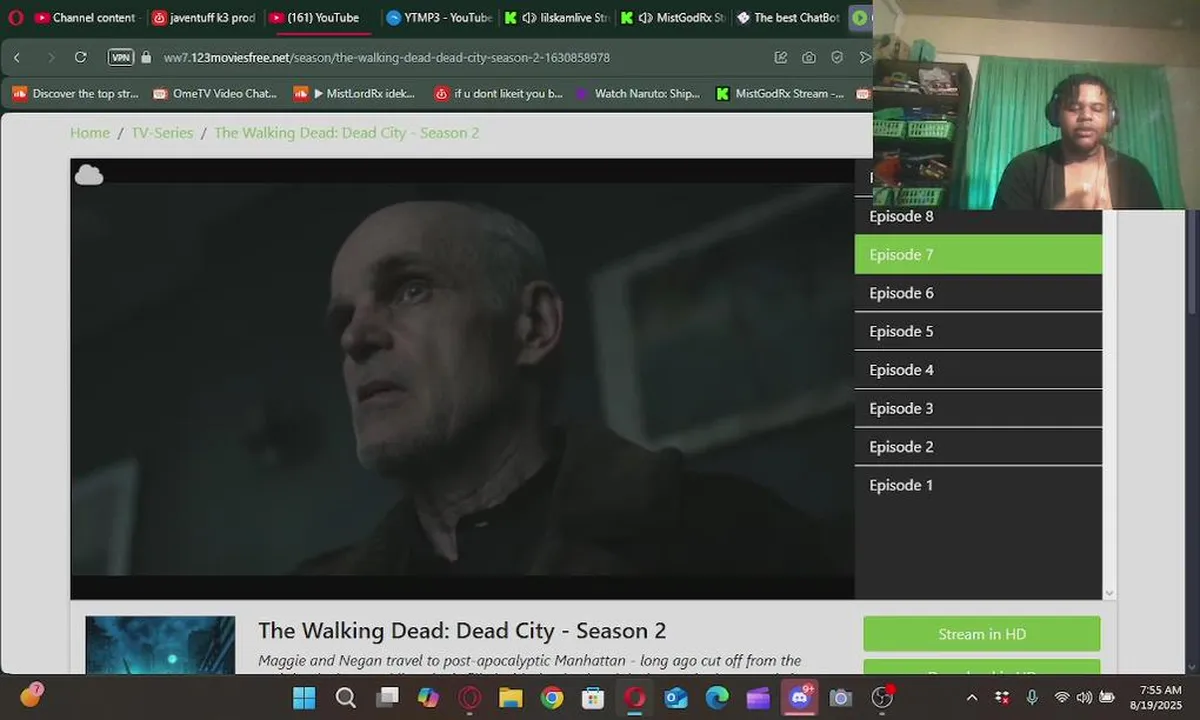Launch Copilot from taskbar
The image size is (1200, 720).
pyautogui.click(x=428, y=697)
